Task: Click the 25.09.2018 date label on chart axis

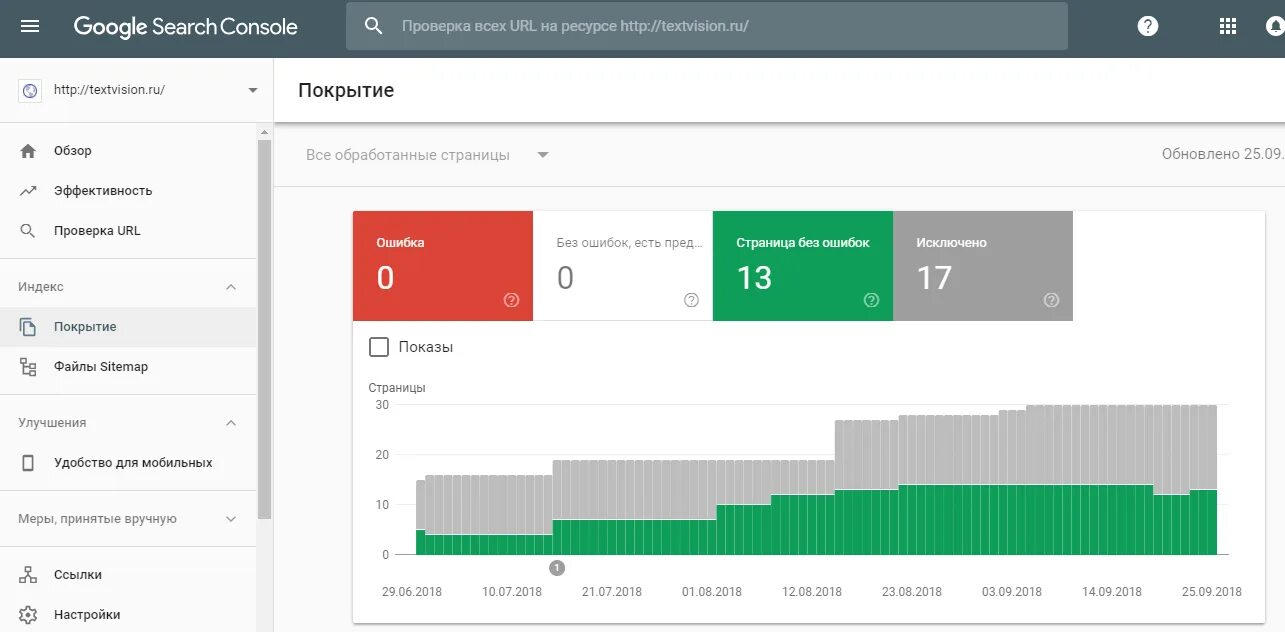Action: (x=1212, y=592)
